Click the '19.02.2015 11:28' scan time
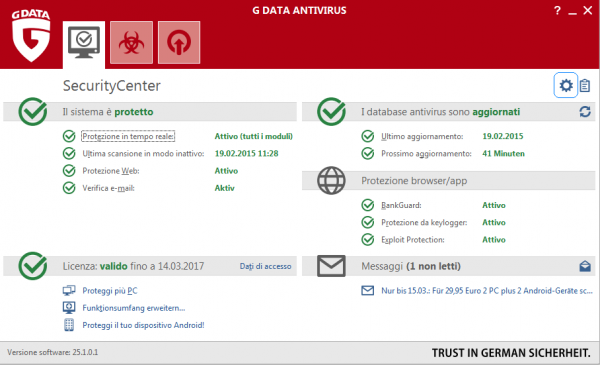 point(246,153)
